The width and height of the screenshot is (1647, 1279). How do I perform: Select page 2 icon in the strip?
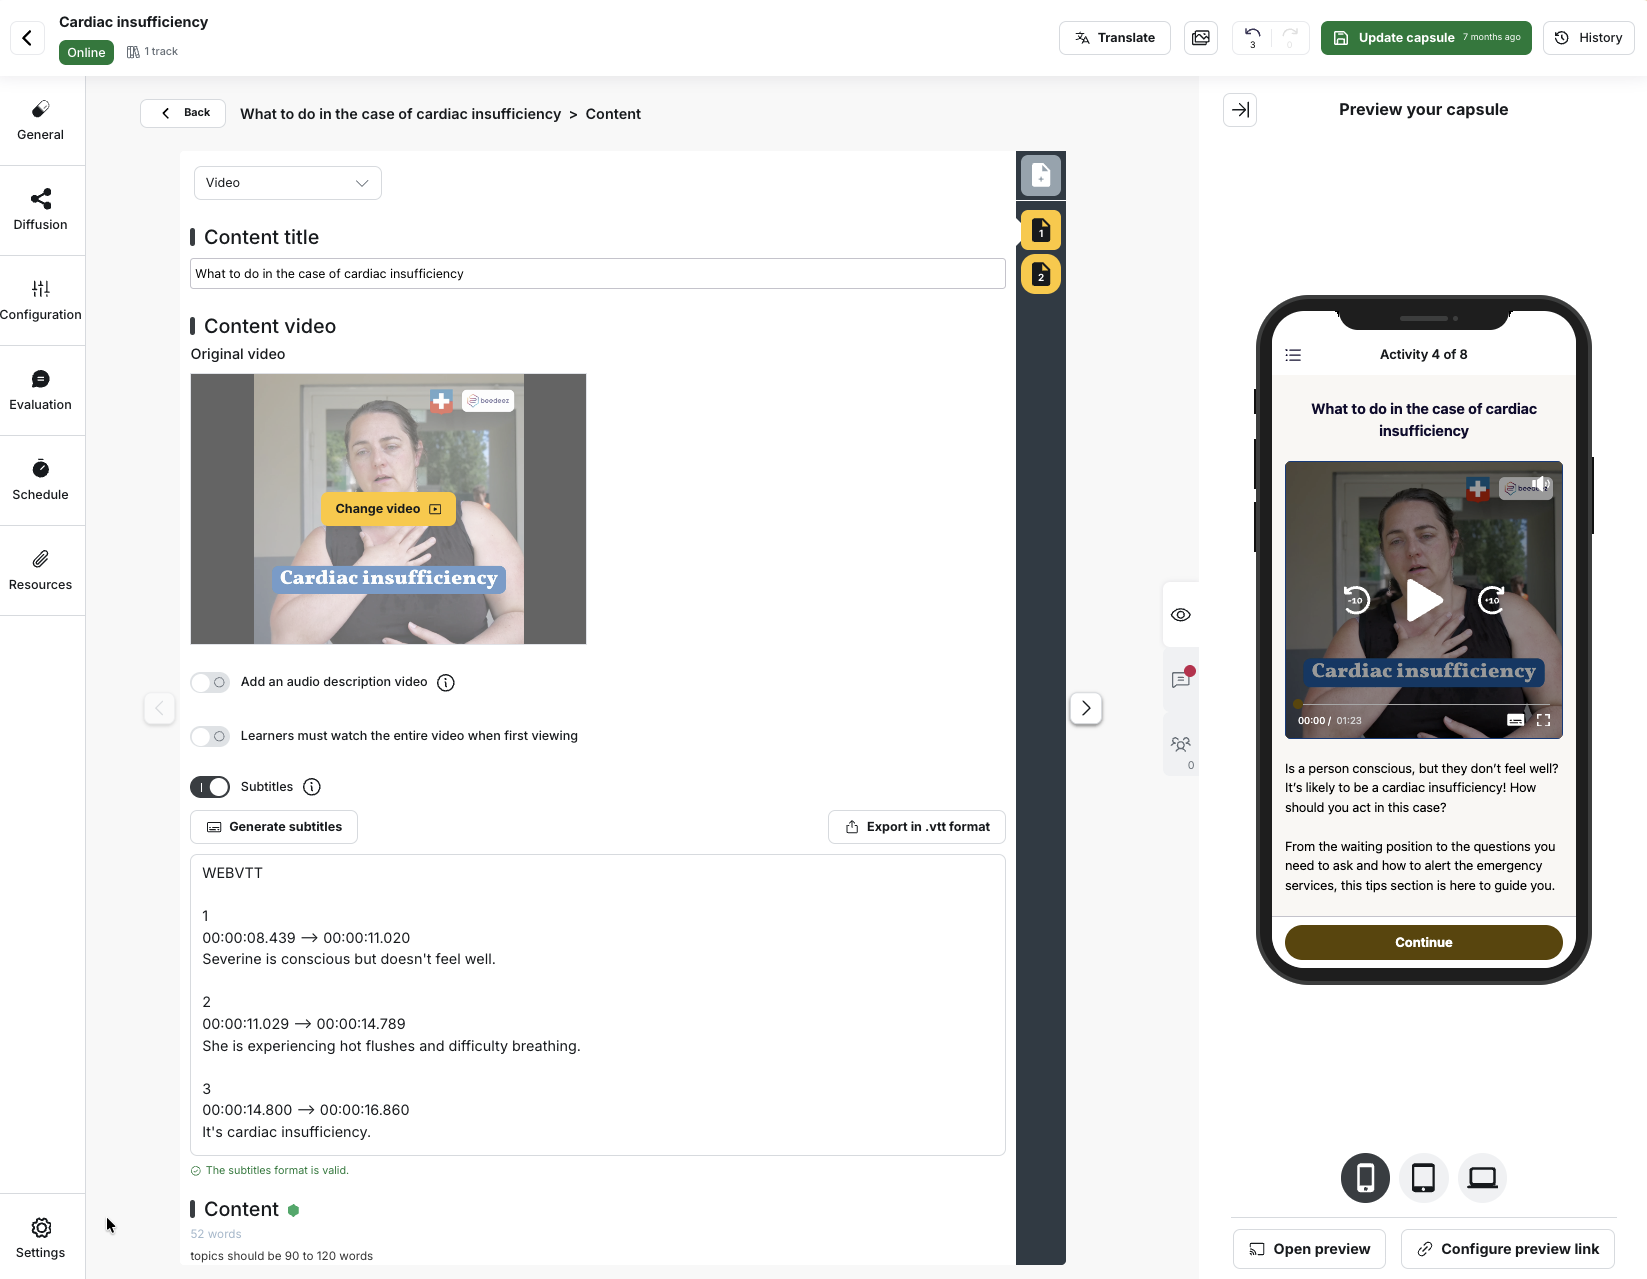coord(1041,274)
